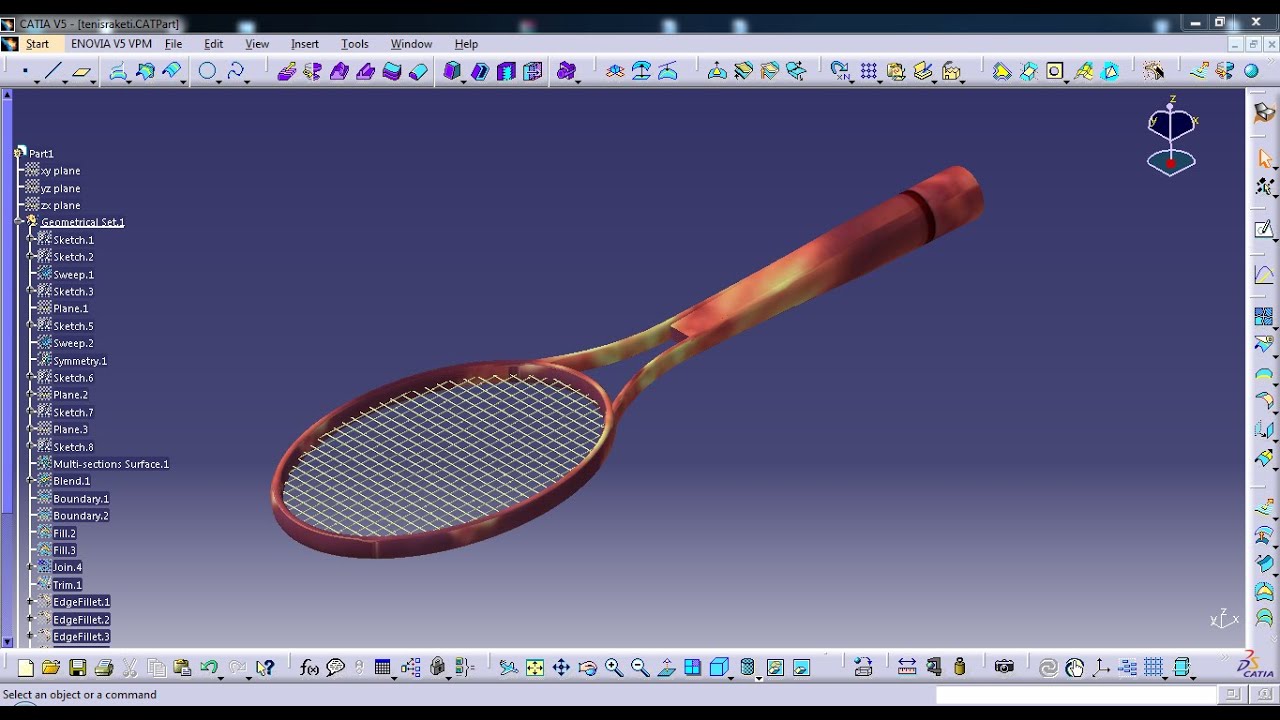Click the command input field in the status bar
The height and width of the screenshot is (720, 1280).
click(1075, 694)
